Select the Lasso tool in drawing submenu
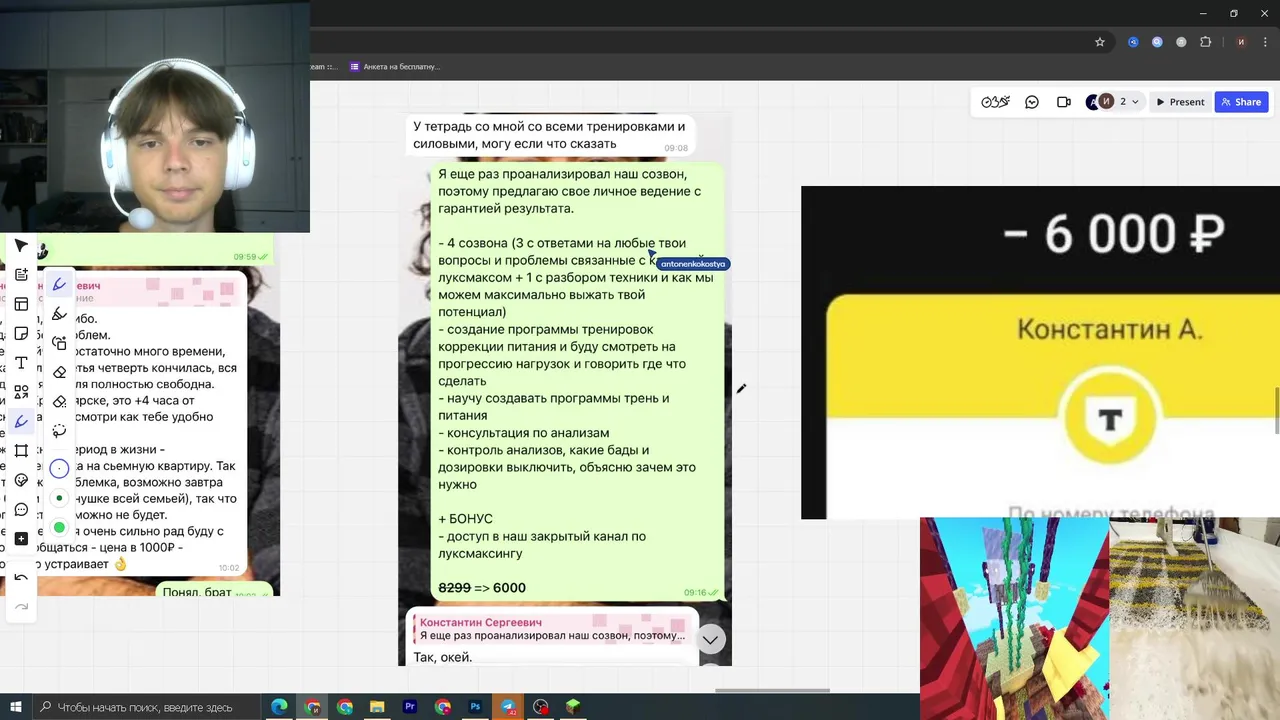Image resolution: width=1280 pixels, height=720 pixels. (x=59, y=431)
